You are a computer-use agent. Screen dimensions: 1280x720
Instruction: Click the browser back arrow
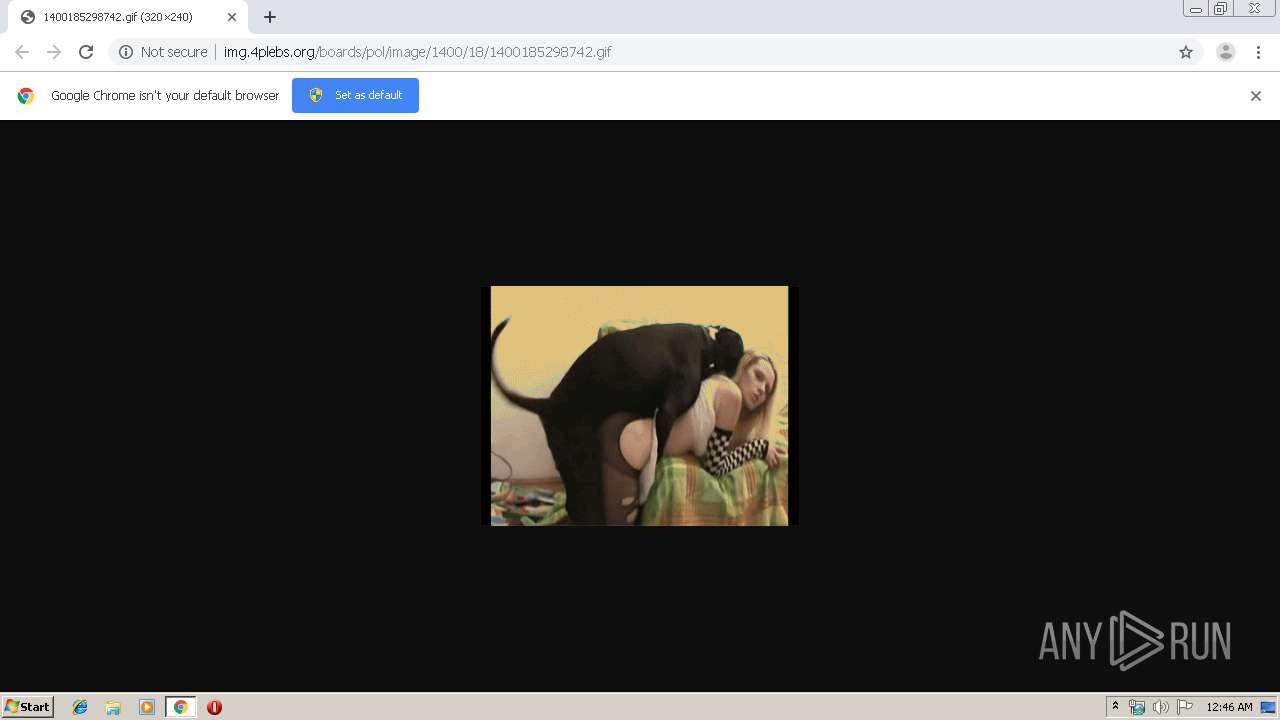pos(22,52)
